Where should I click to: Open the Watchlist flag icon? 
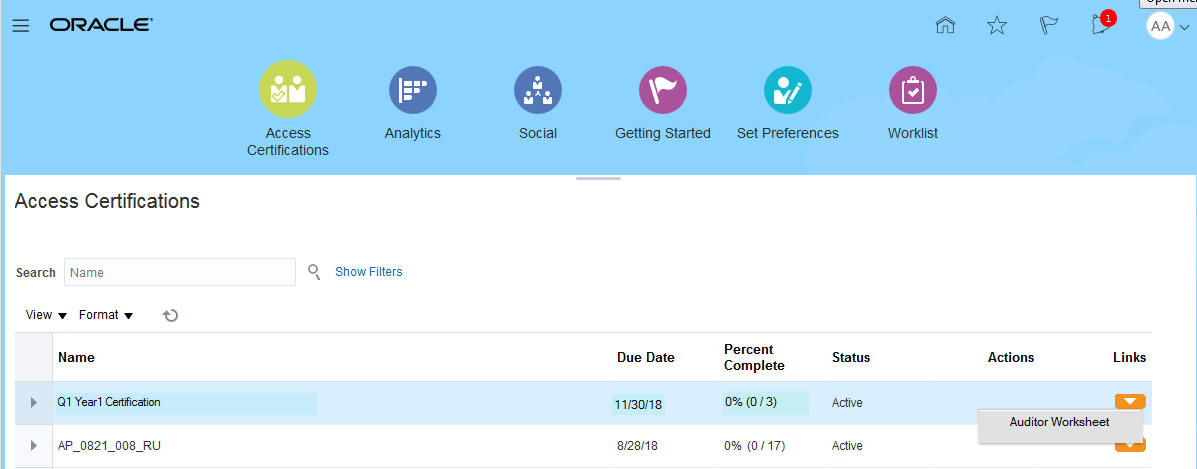coord(1049,26)
